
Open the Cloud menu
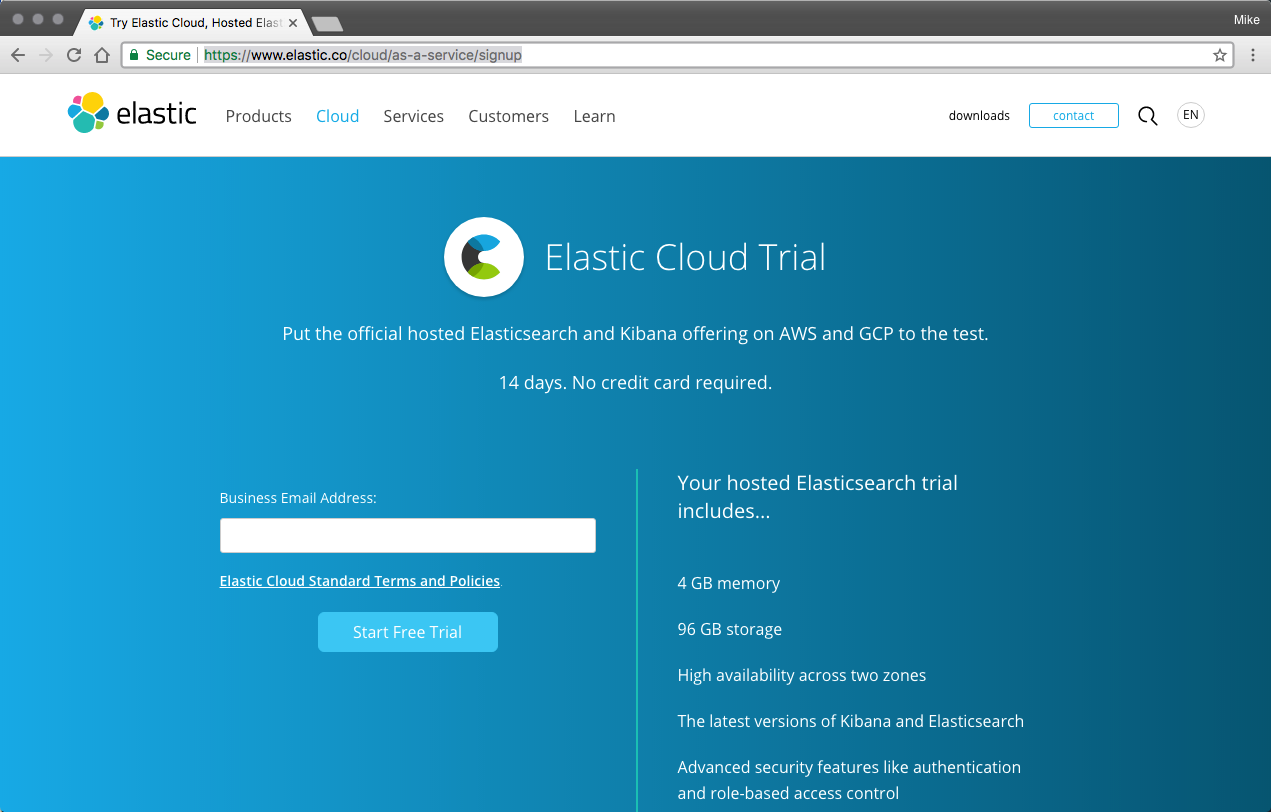[338, 116]
